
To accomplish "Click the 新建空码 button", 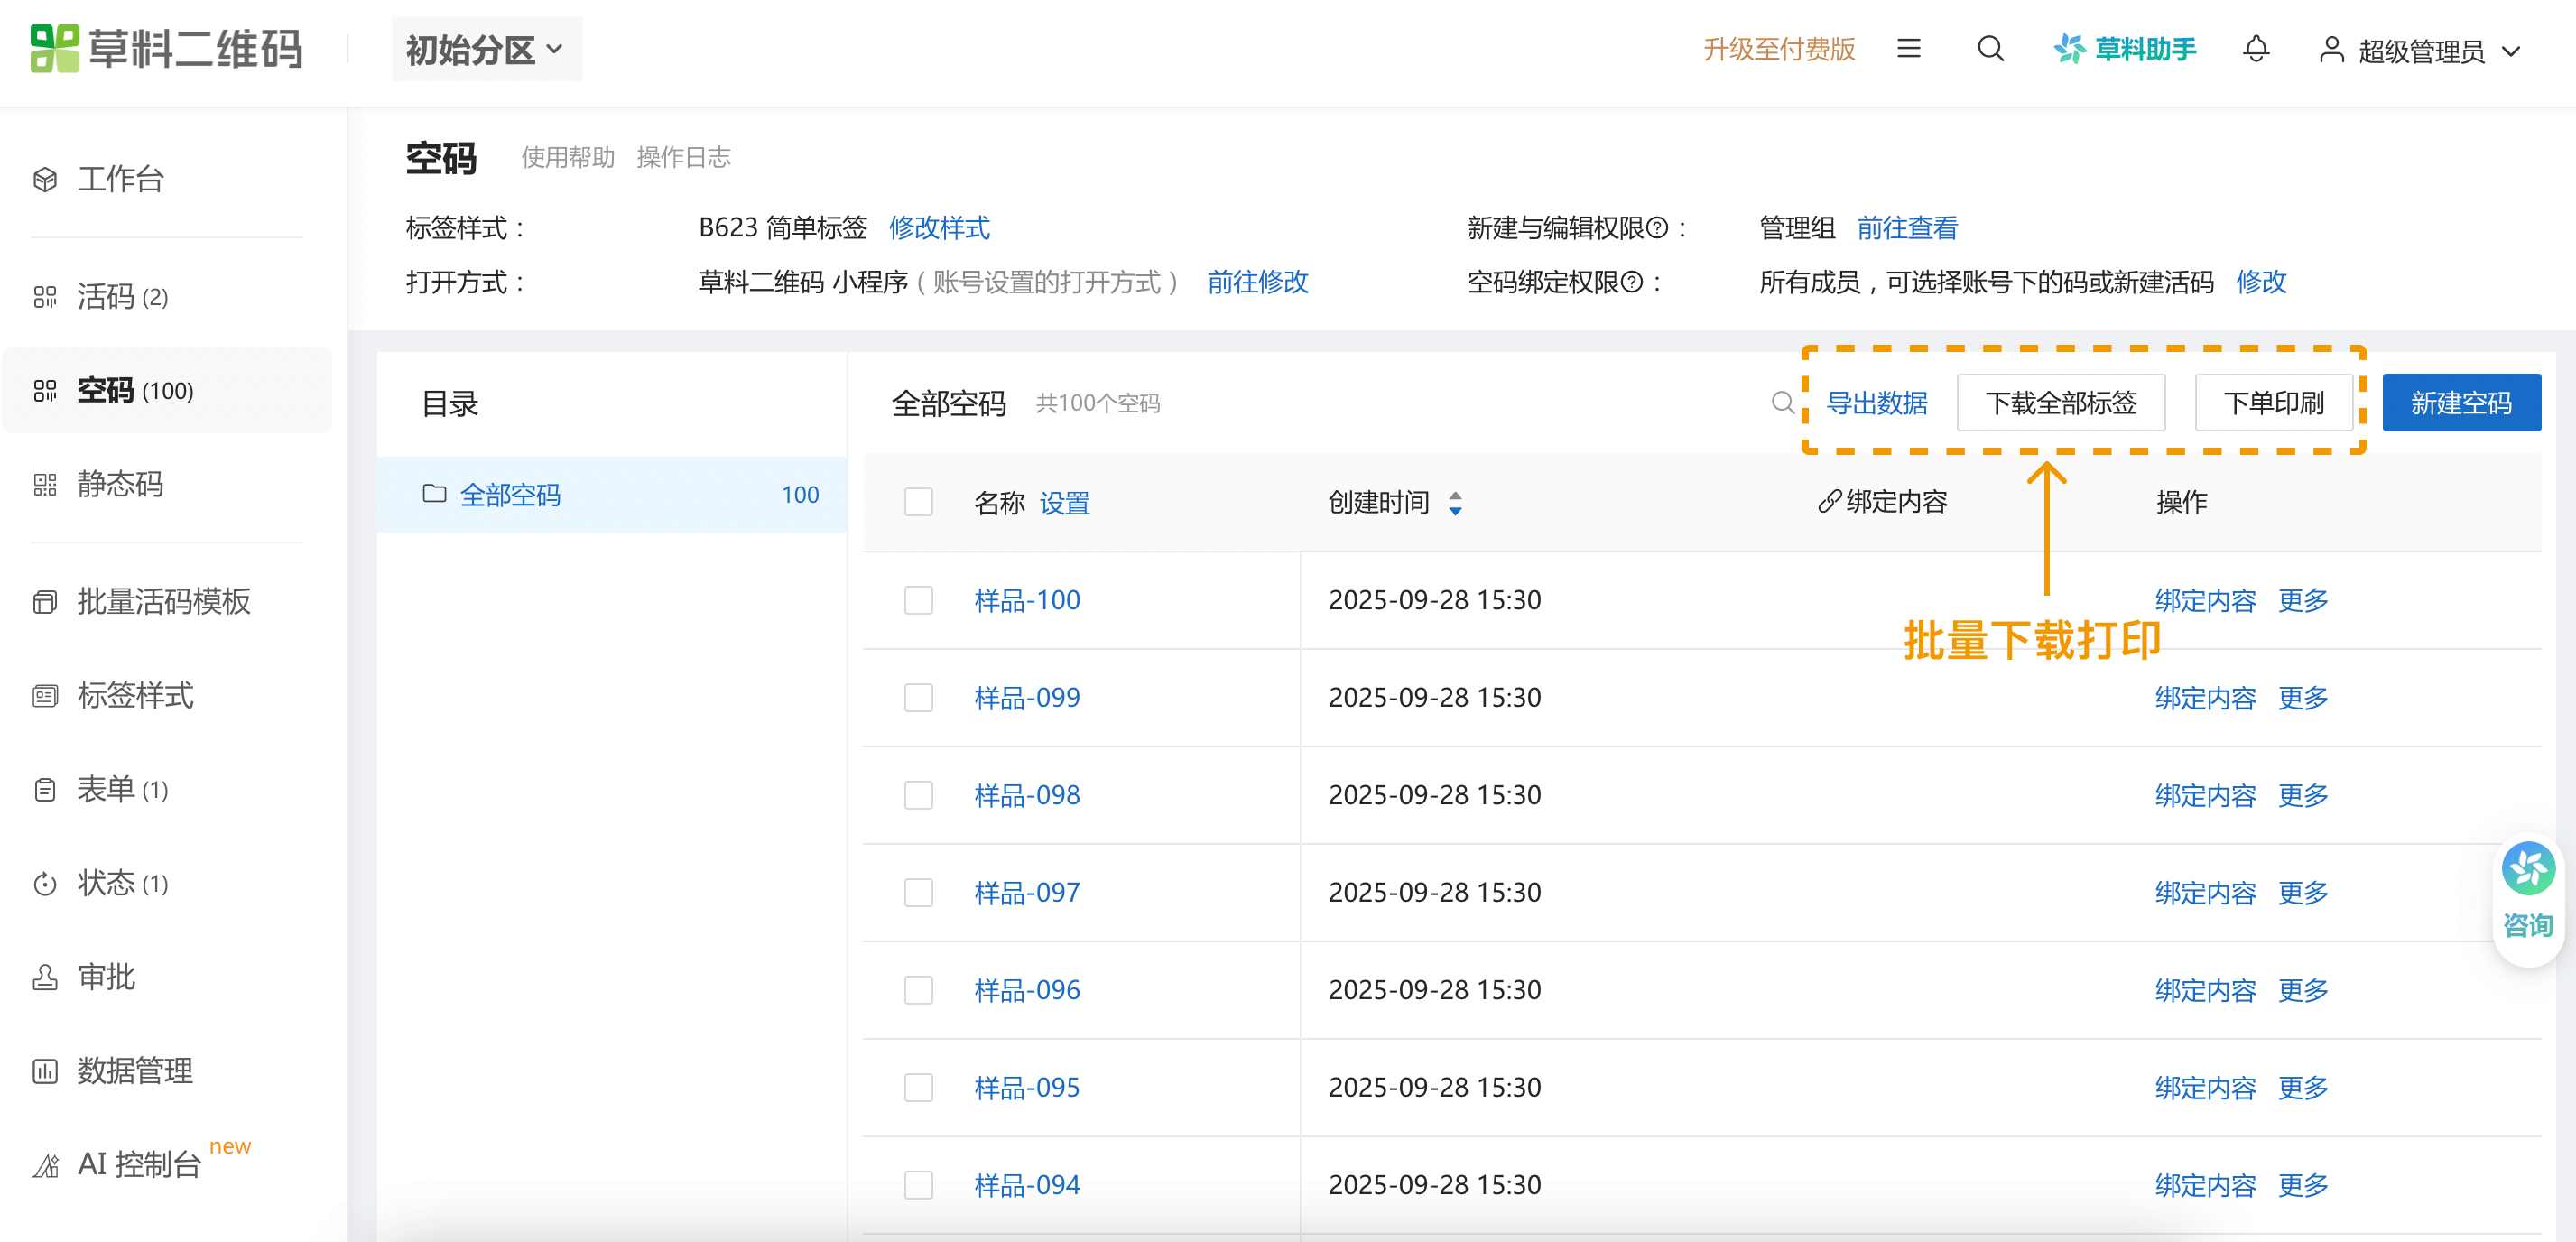I will coord(2460,403).
